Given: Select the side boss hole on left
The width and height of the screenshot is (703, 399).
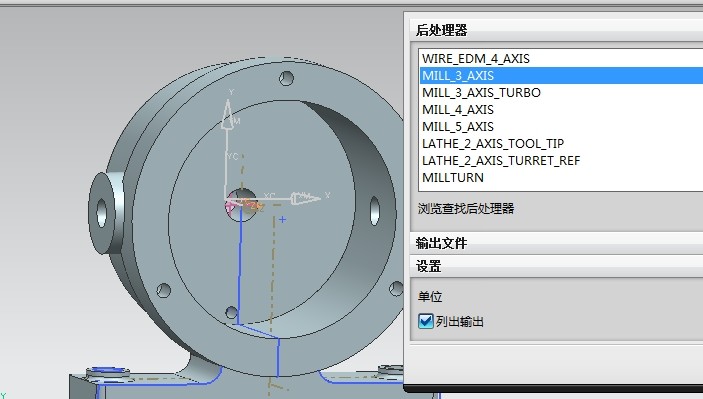Looking at the screenshot, I should pyautogui.click(x=102, y=212).
